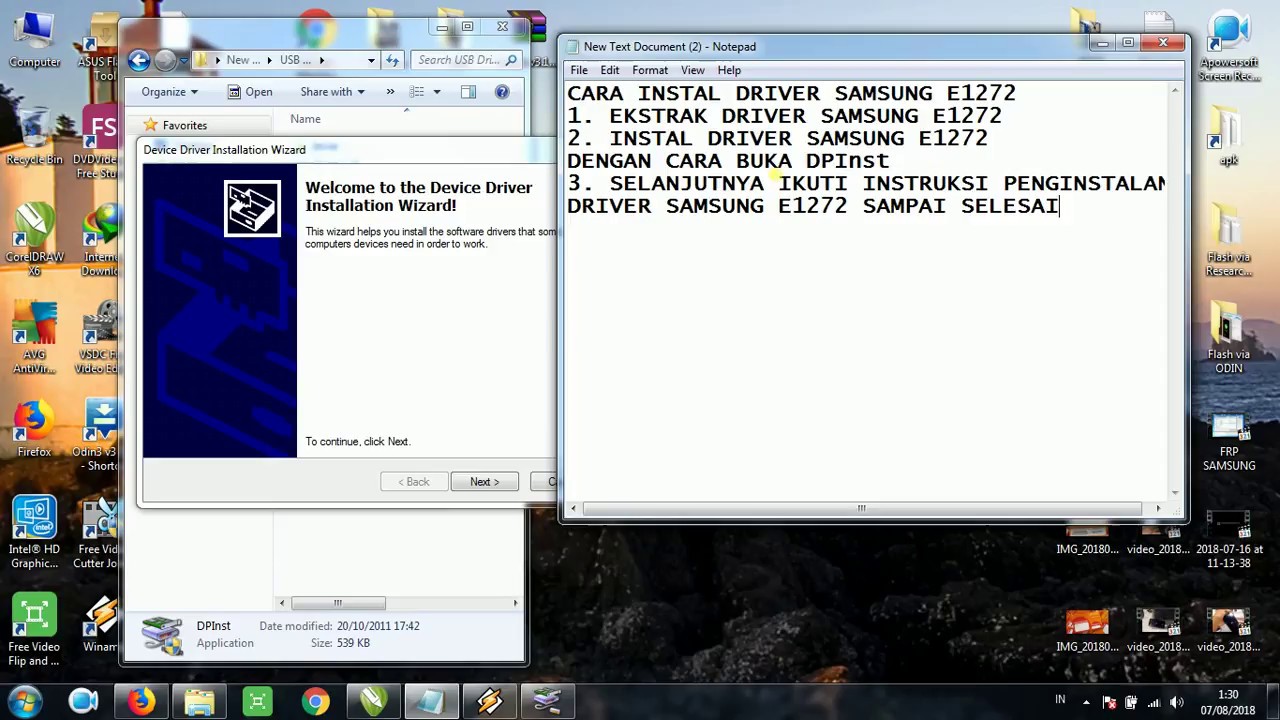Sort by the Name column header
The height and width of the screenshot is (720, 1280).
click(305, 119)
